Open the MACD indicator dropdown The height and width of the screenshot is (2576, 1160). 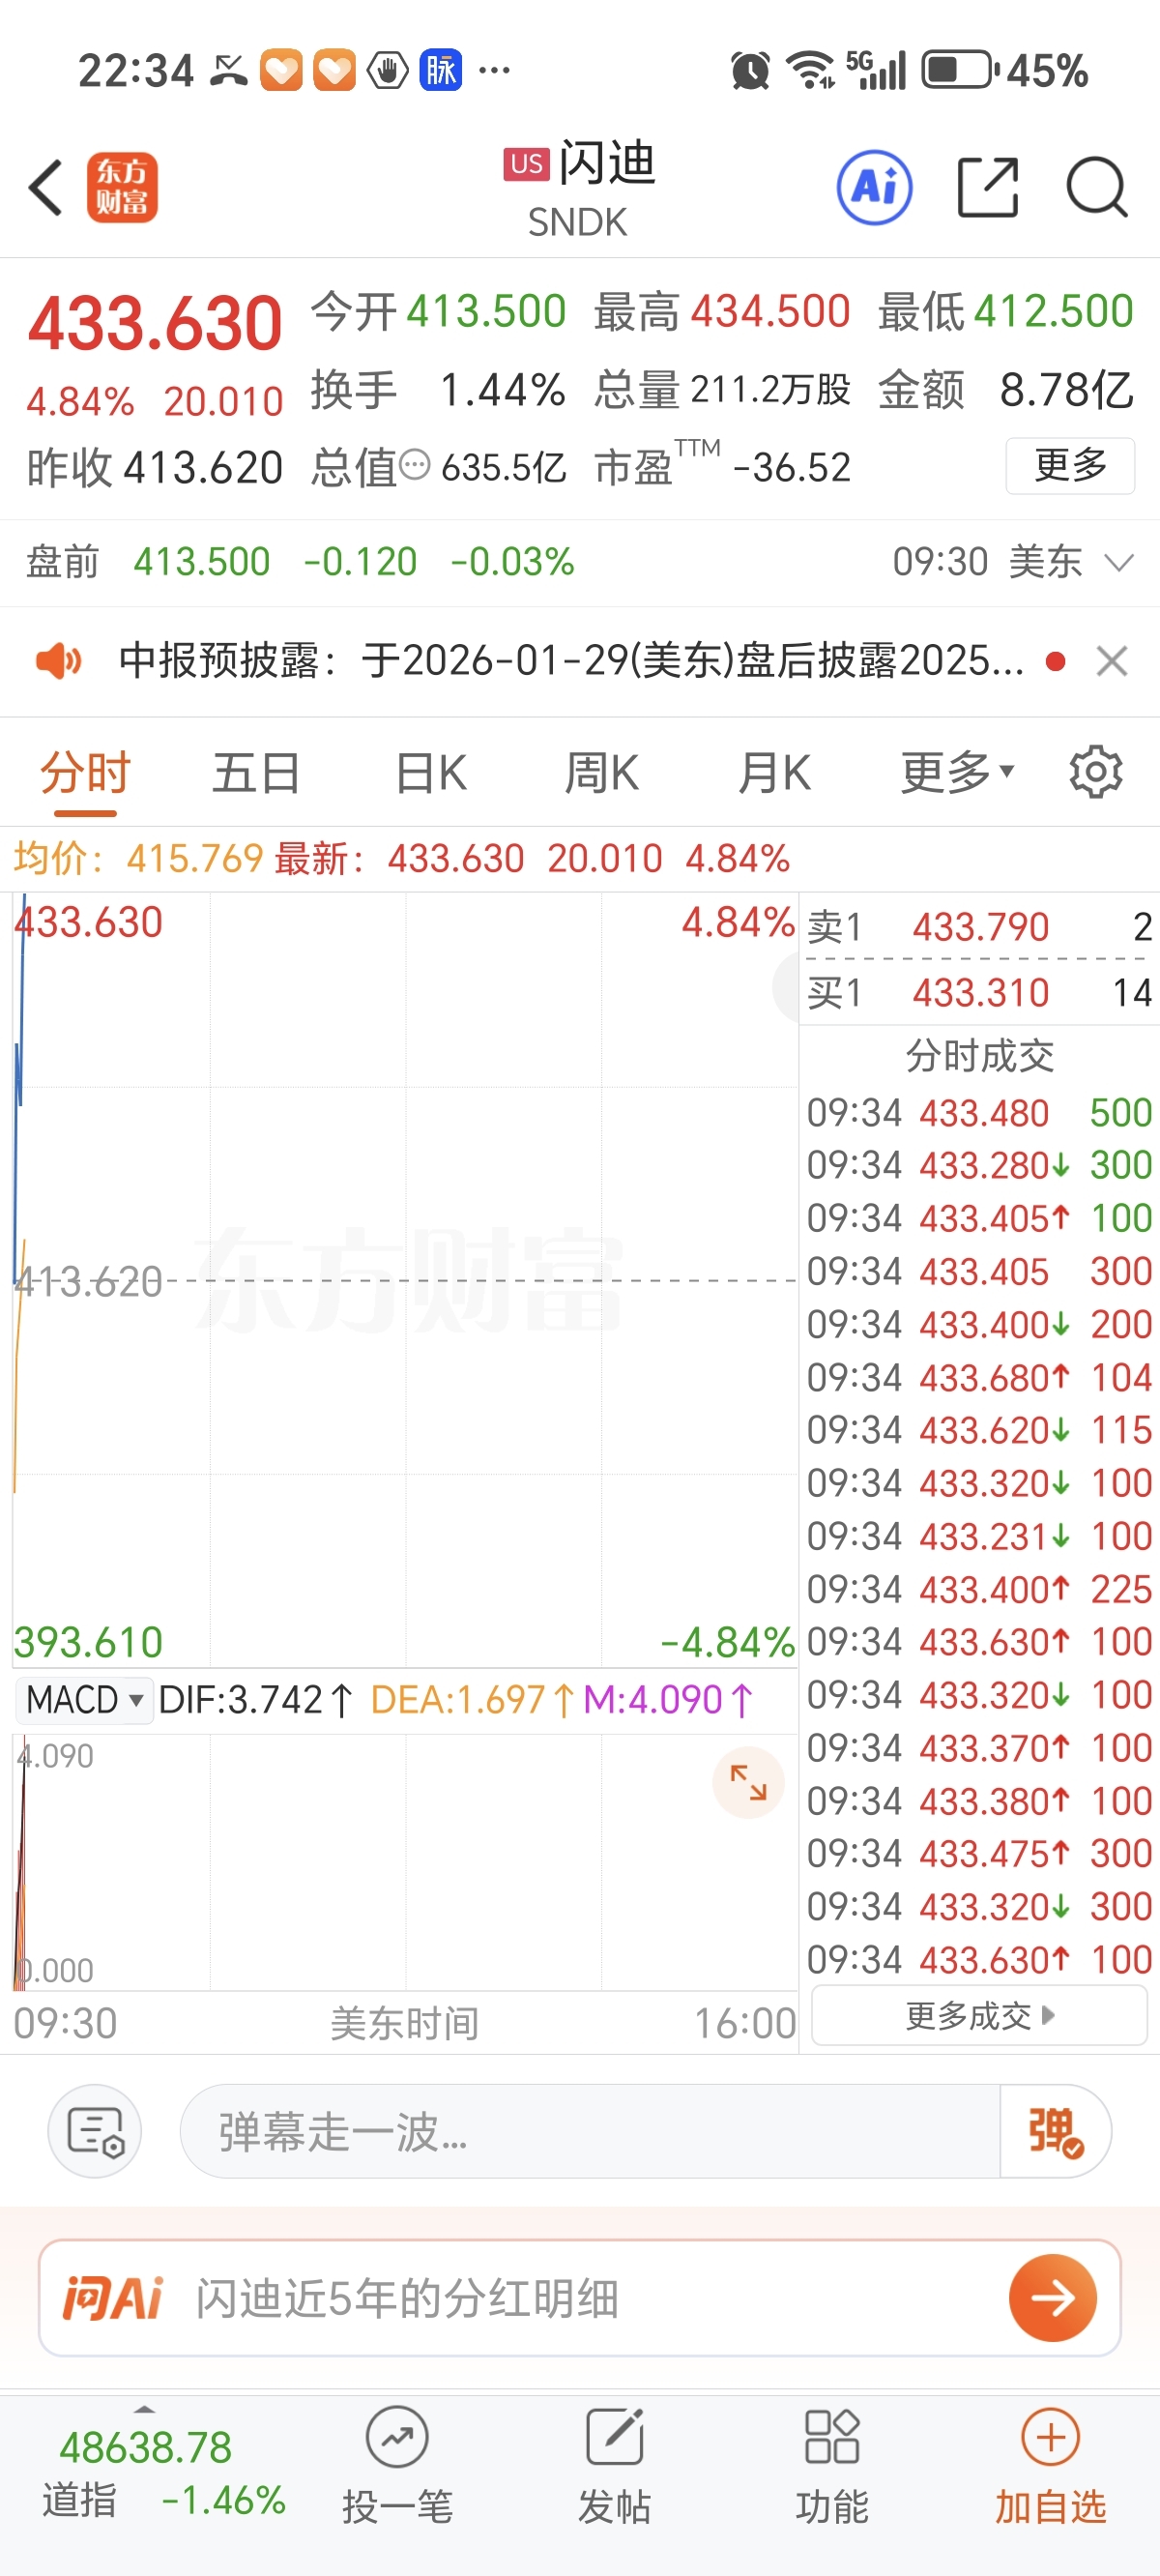(x=85, y=1700)
